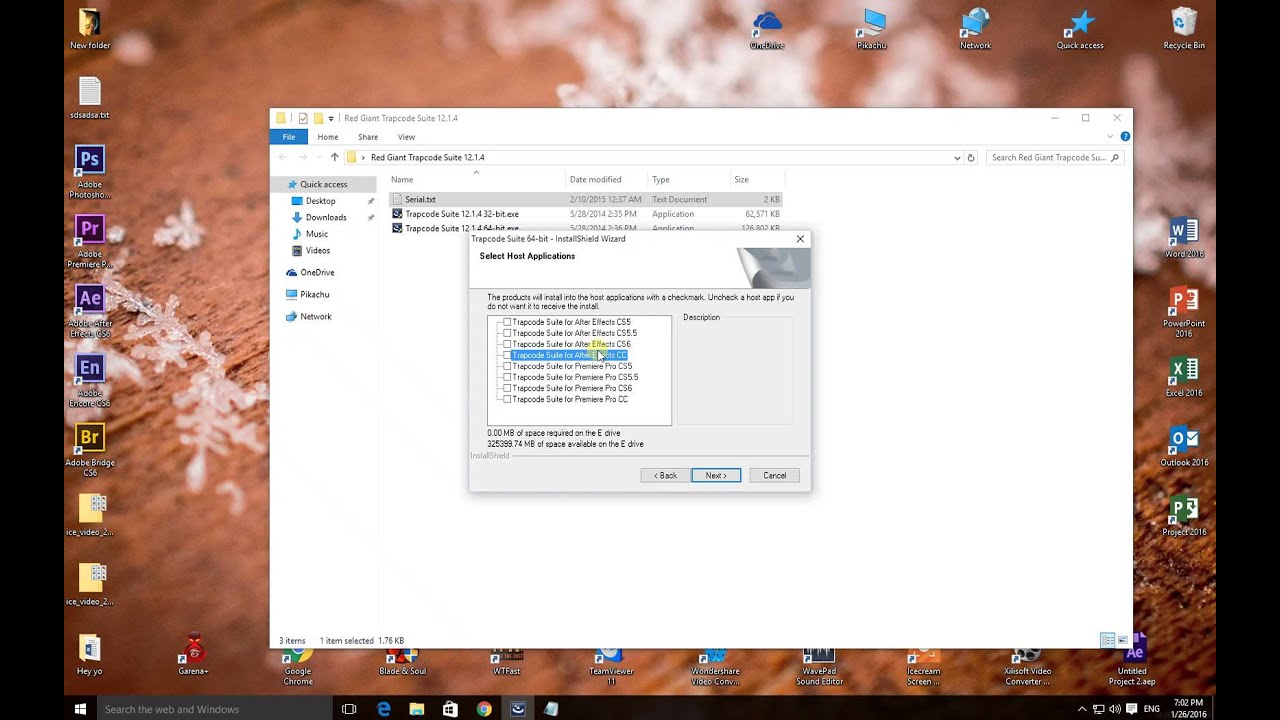Image resolution: width=1280 pixels, height=720 pixels.
Task: Cancel the Trapcode Suite installation
Action: click(775, 475)
